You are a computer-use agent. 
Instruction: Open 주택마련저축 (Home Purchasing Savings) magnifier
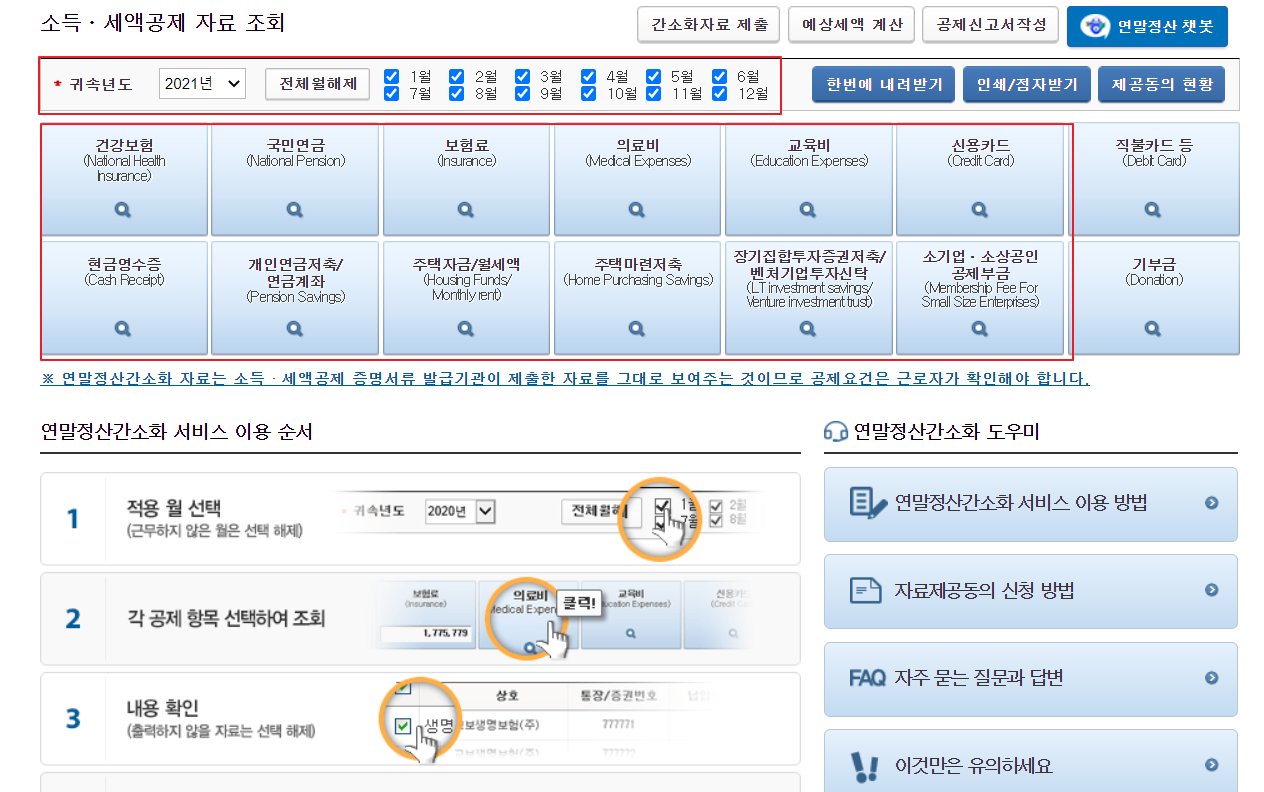click(636, 328)
